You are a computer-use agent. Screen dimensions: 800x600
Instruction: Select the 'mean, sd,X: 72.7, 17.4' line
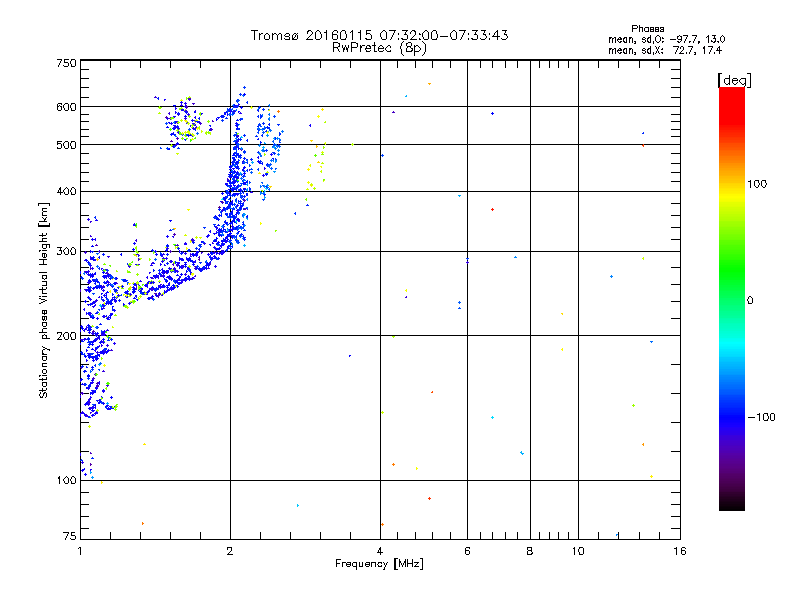point(665,50)
